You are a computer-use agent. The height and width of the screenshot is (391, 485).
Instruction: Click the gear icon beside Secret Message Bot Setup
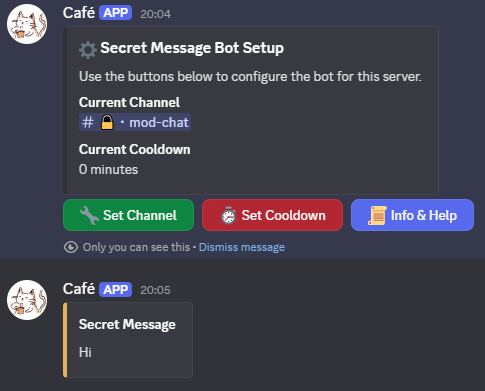pos(88,50)
